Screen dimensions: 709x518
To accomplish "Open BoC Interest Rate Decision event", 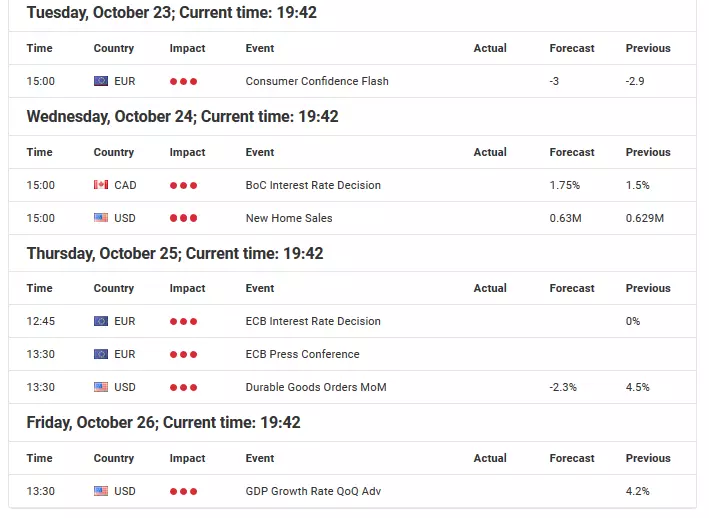I will (x=313, y=185).
